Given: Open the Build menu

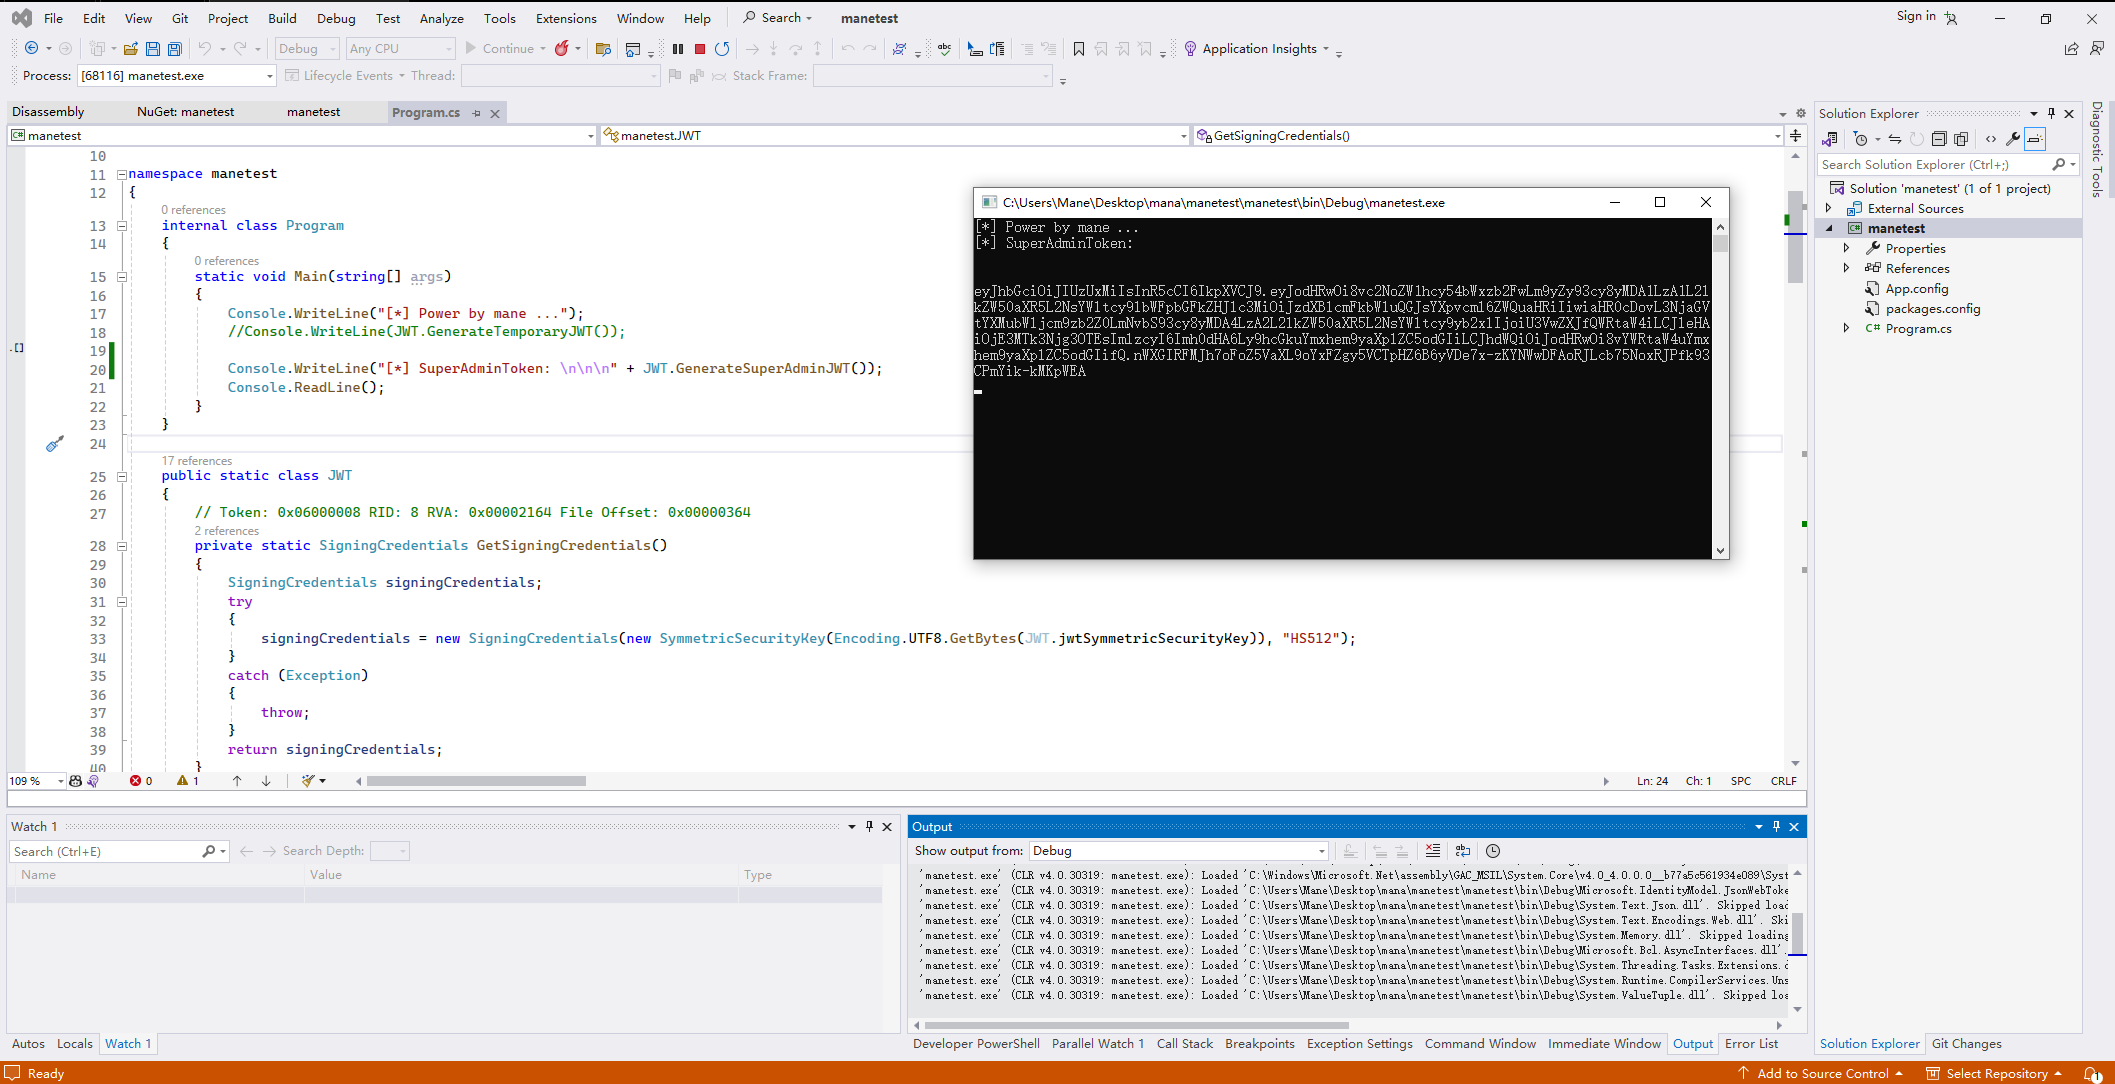Looking at the screenshot, I should pyautogui.click(x=282, y=18).
